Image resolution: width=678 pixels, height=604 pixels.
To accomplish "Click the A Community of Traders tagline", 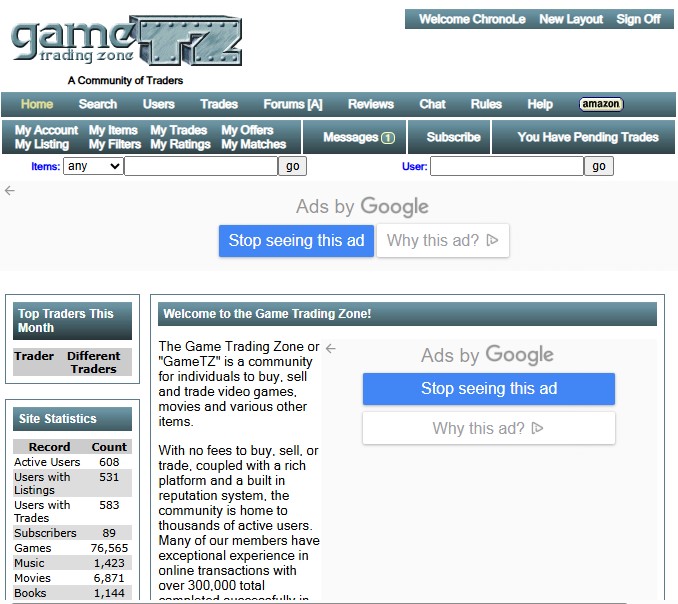I will (x=125, y=80).
